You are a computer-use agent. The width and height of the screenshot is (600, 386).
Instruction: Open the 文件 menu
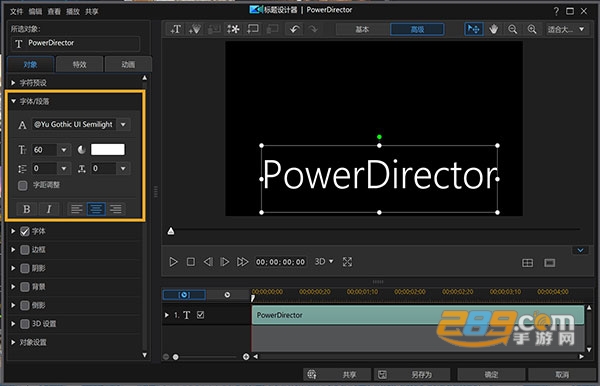click(x=16, y=11)
